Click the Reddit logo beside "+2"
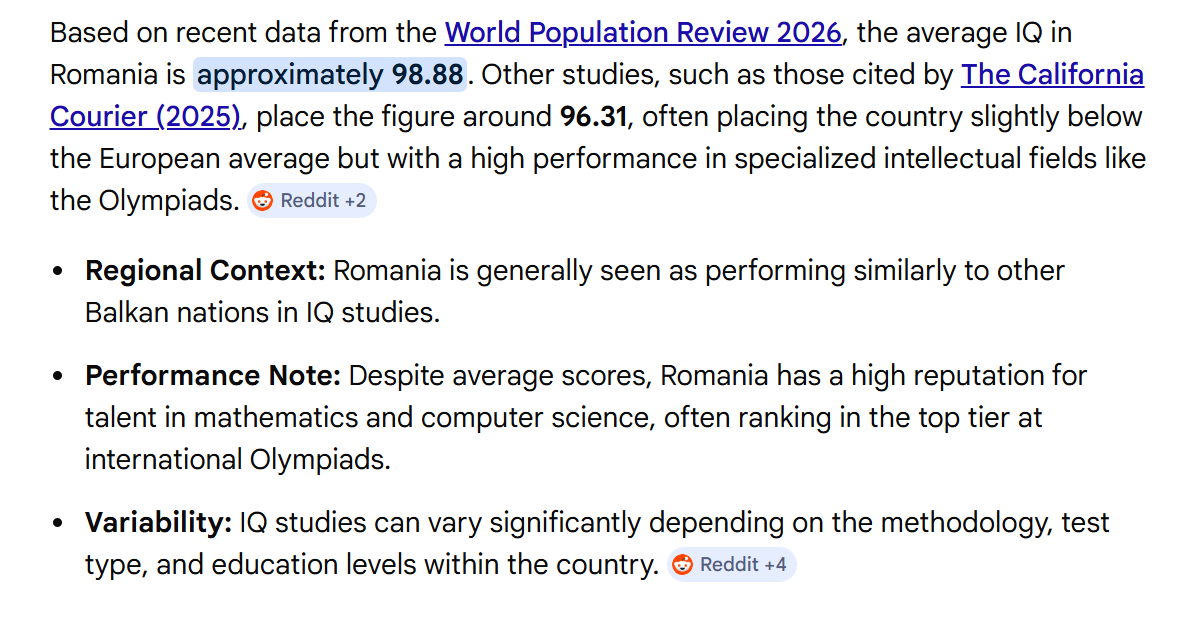 pyautogui.click(x=262, y=201)
